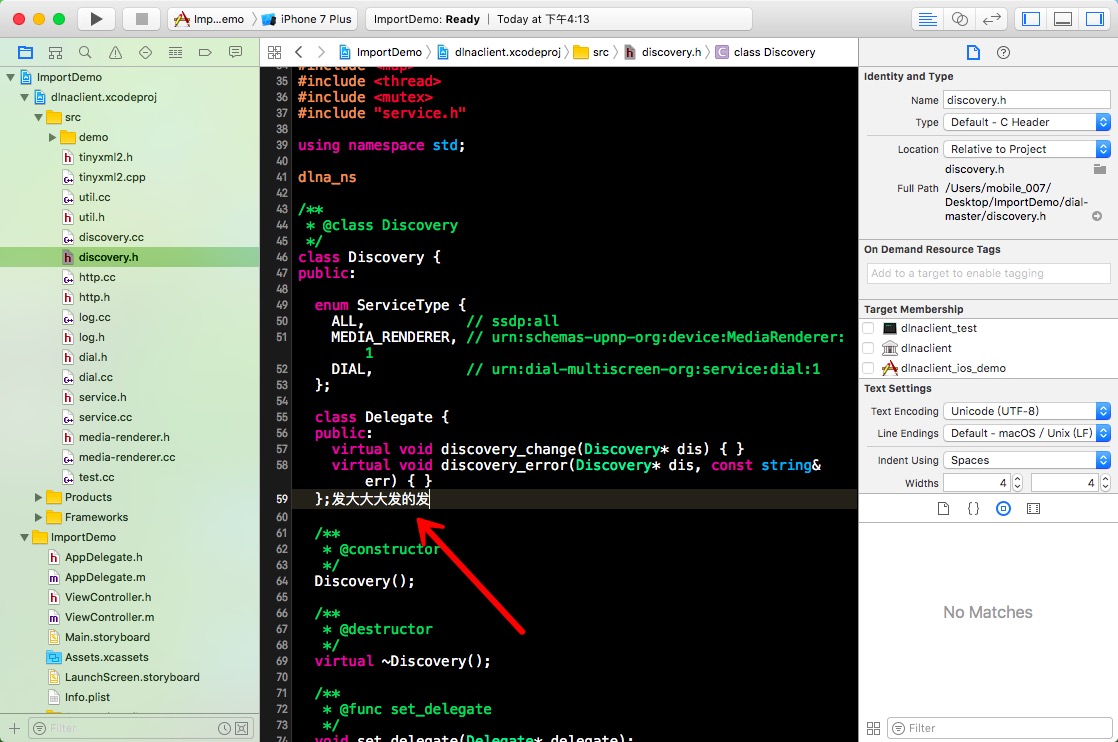Image resolution: width=1118 pixels, height=742 pixels.
Task: Hide the Utilities right panel
Action: tap(1093, 19)
